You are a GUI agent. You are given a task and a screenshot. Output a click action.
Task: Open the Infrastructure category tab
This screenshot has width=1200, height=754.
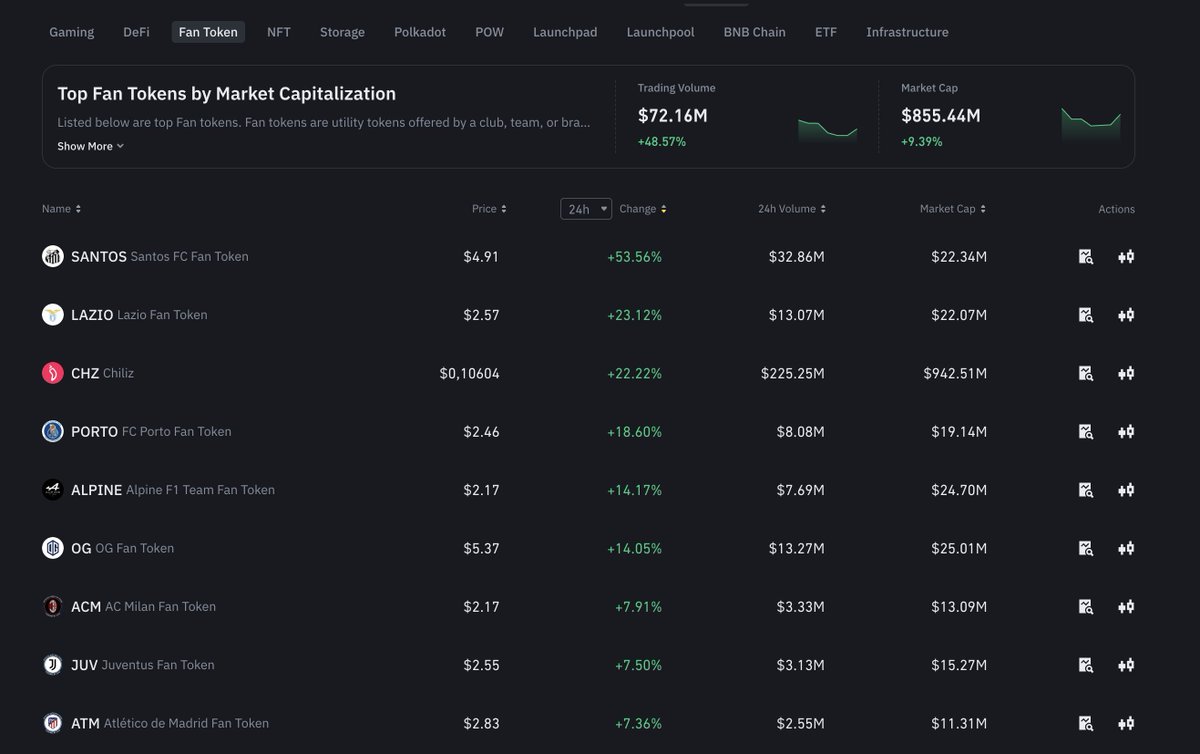(x=907, y=32)
